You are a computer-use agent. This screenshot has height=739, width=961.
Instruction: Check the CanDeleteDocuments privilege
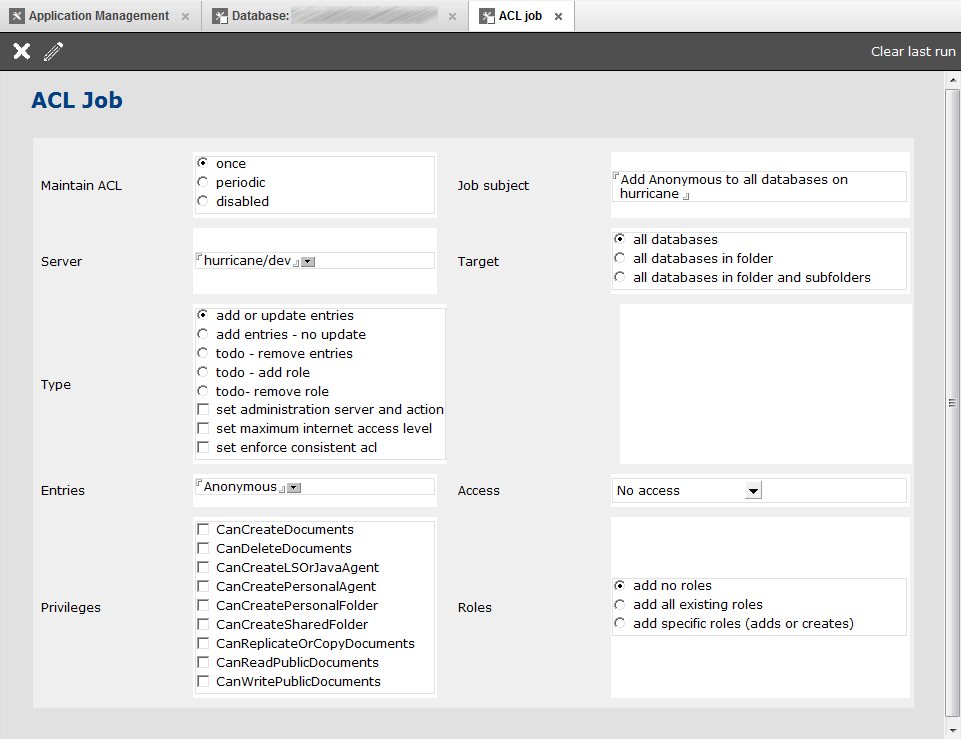(x=203, y=549)
